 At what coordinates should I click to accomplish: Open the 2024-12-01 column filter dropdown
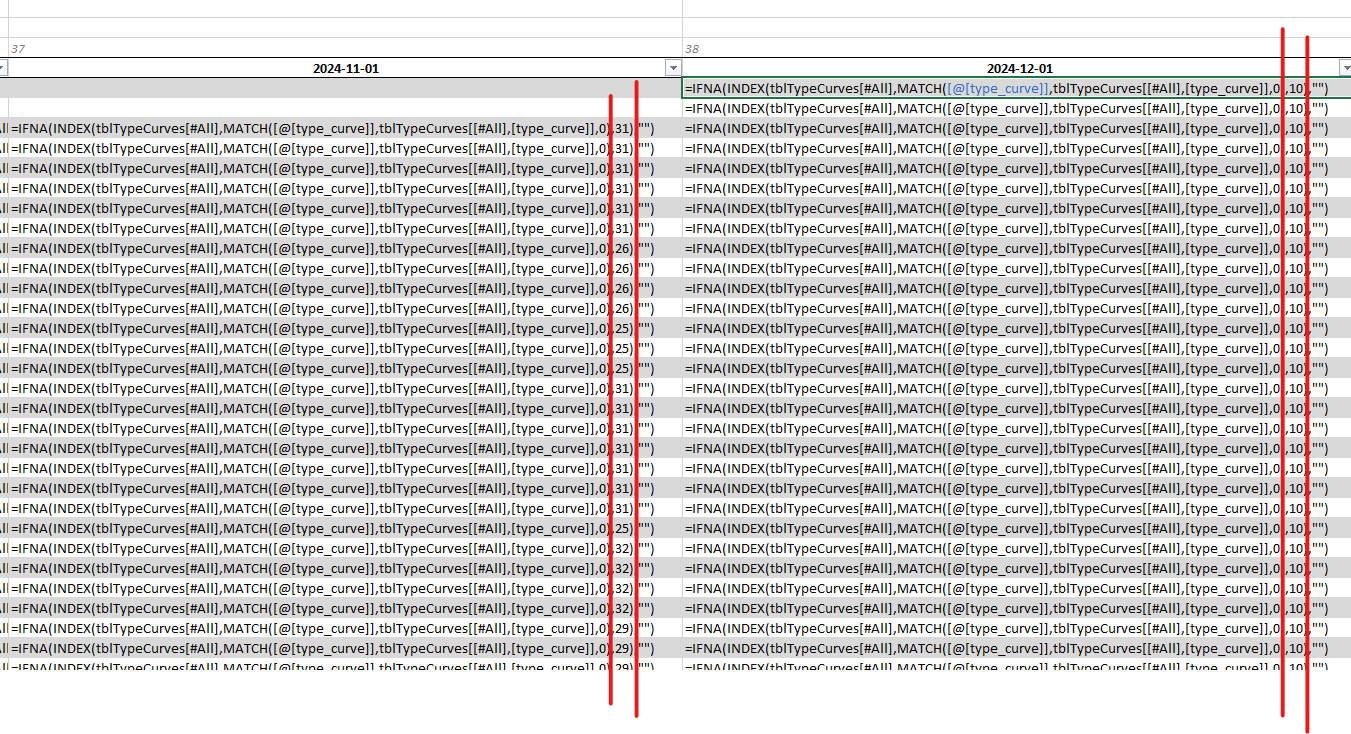coord(1343,68)
